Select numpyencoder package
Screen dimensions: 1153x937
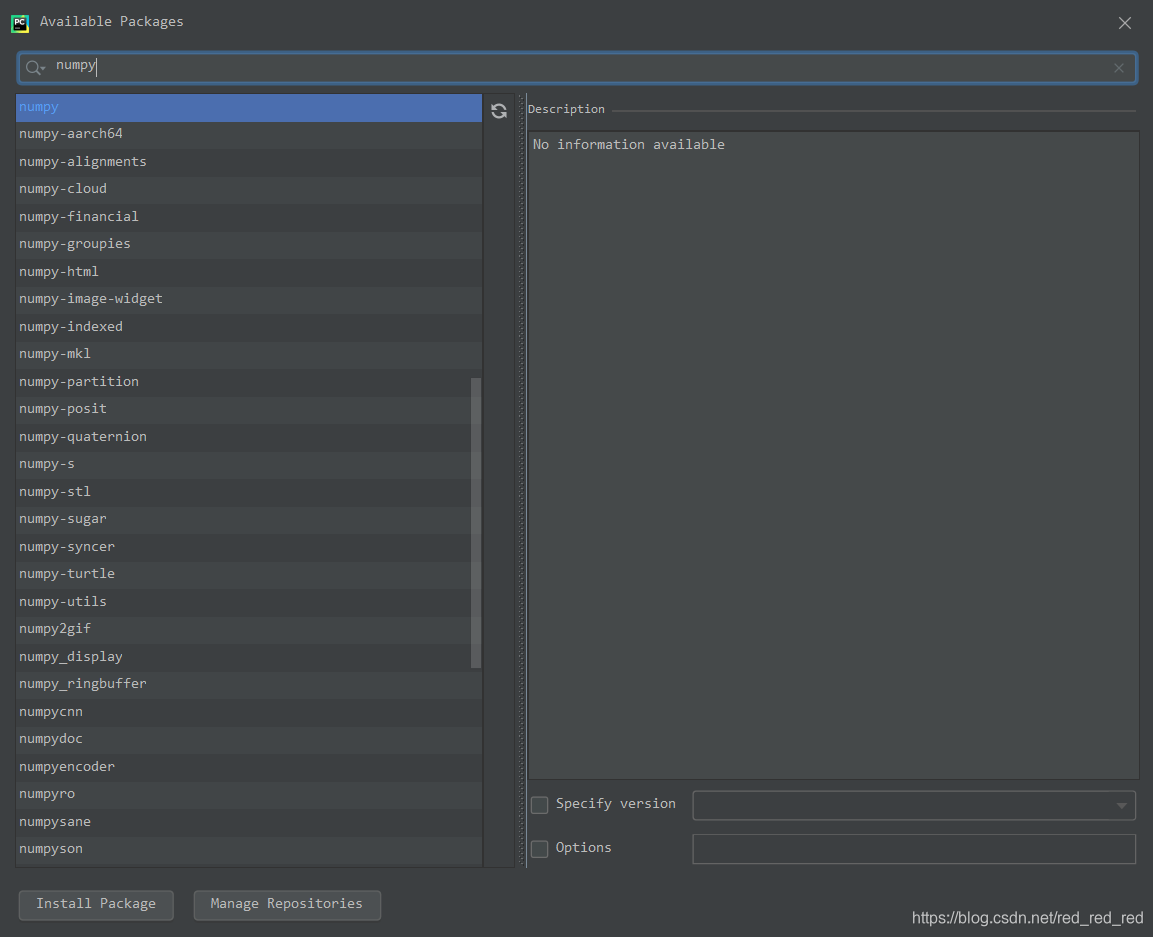(249, 767)
